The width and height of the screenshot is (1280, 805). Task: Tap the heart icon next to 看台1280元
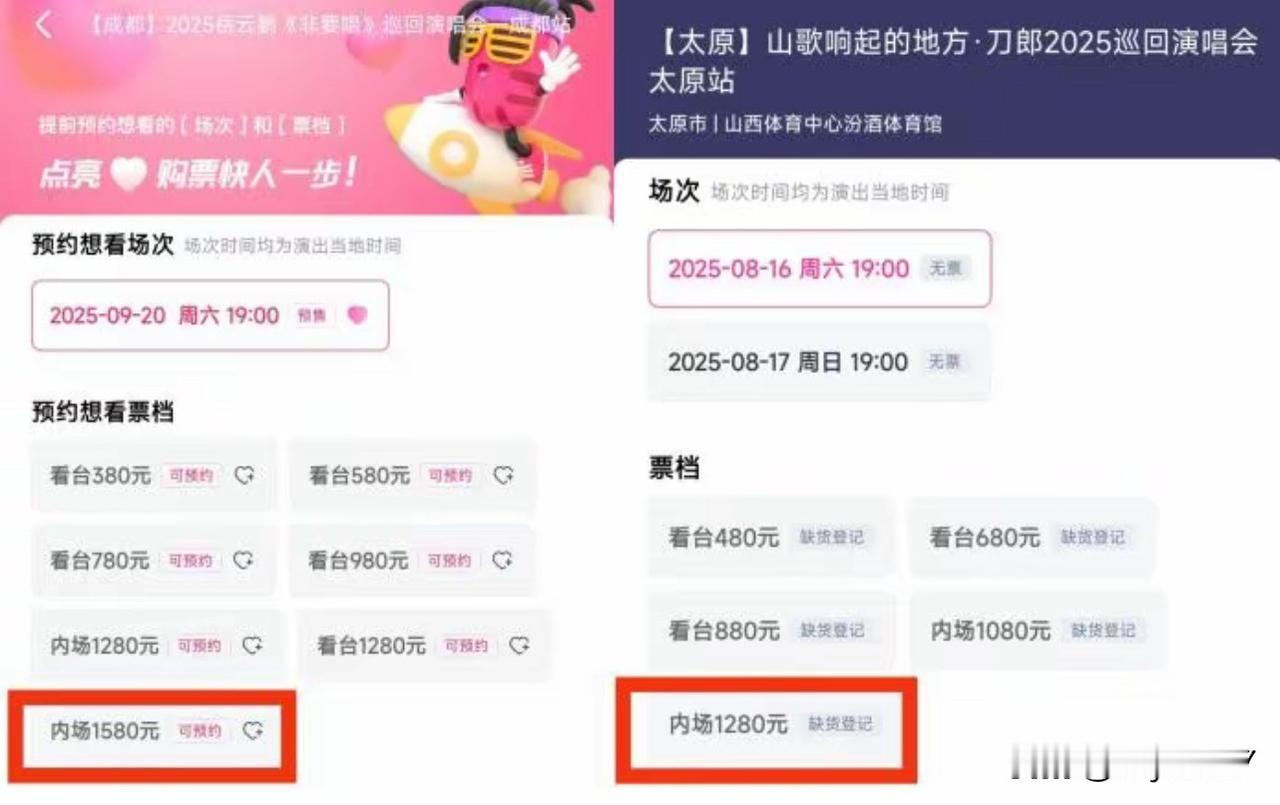point(519,646)
